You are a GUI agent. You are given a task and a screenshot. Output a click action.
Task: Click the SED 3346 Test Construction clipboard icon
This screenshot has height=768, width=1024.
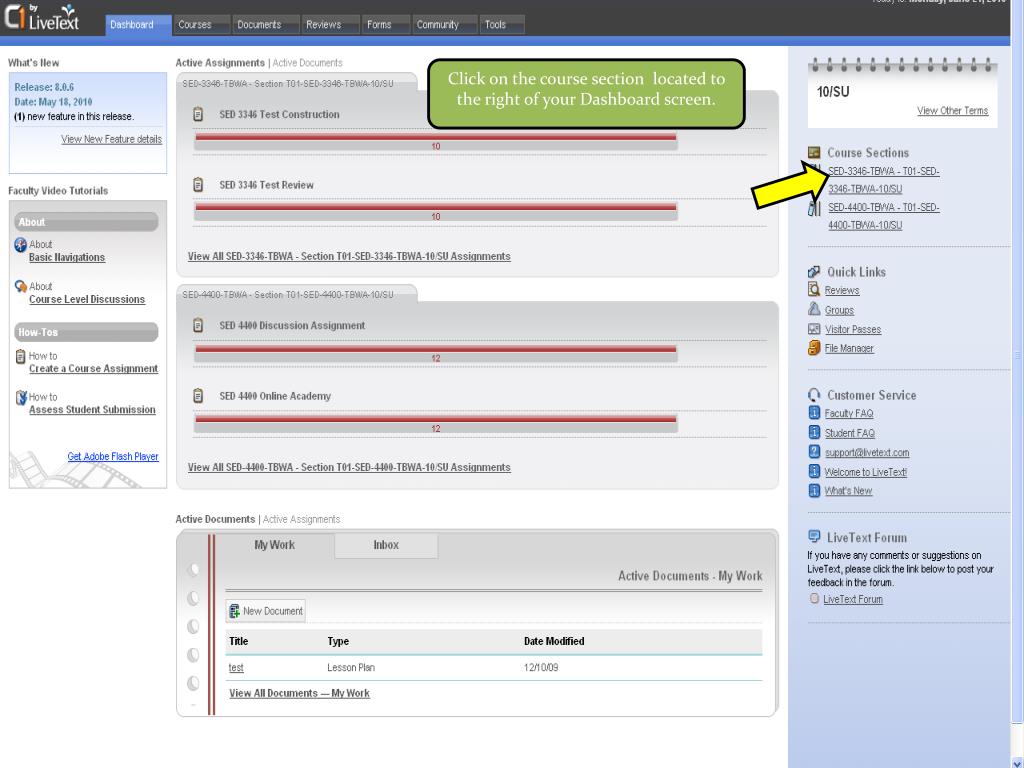tap(198, 114)
